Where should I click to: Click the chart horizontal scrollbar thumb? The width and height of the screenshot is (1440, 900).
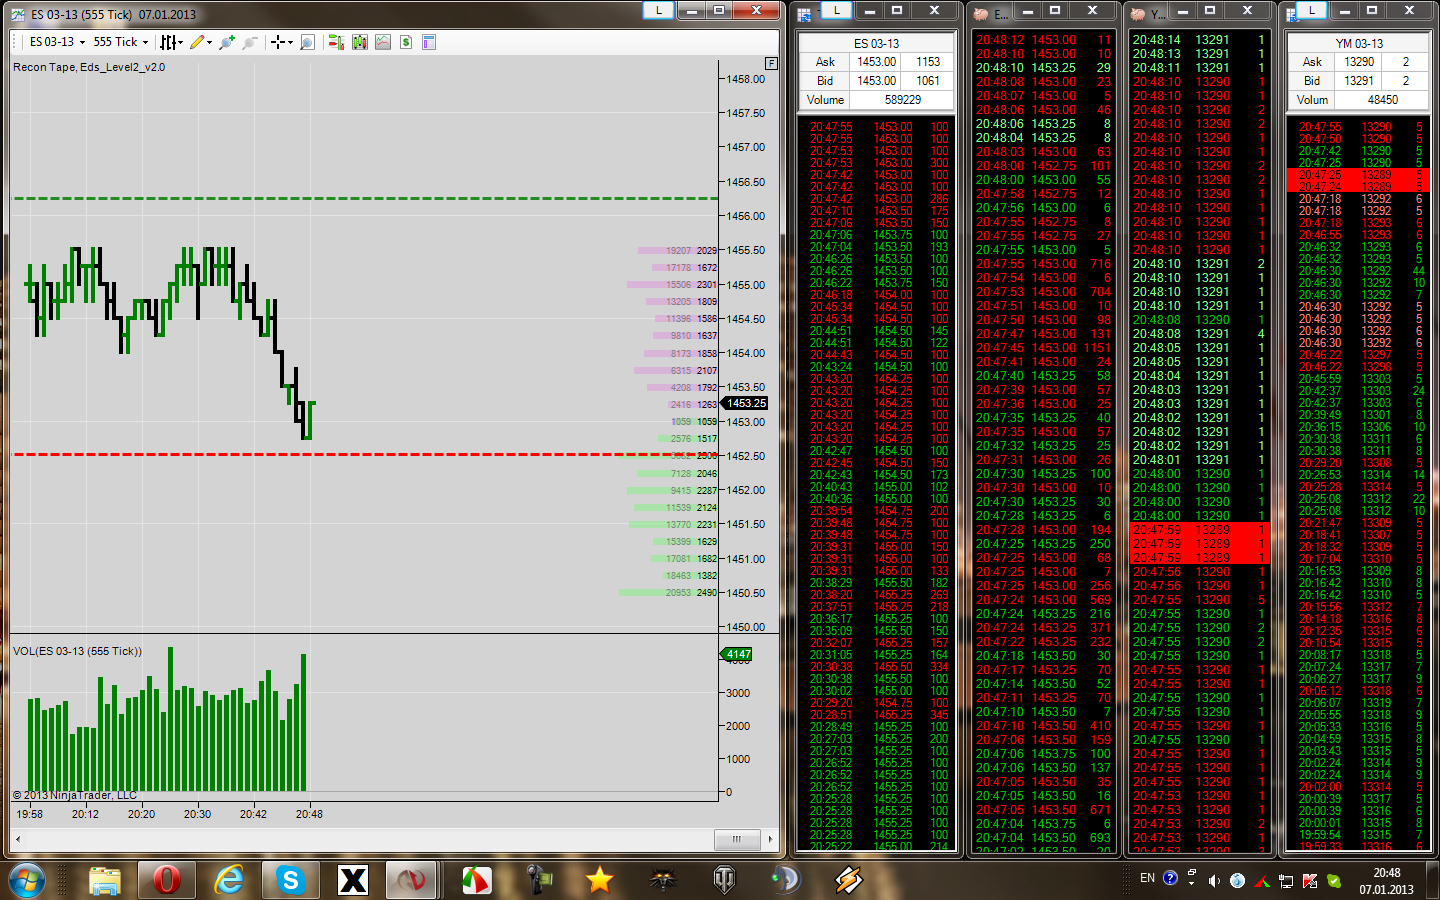coord(737,839)
